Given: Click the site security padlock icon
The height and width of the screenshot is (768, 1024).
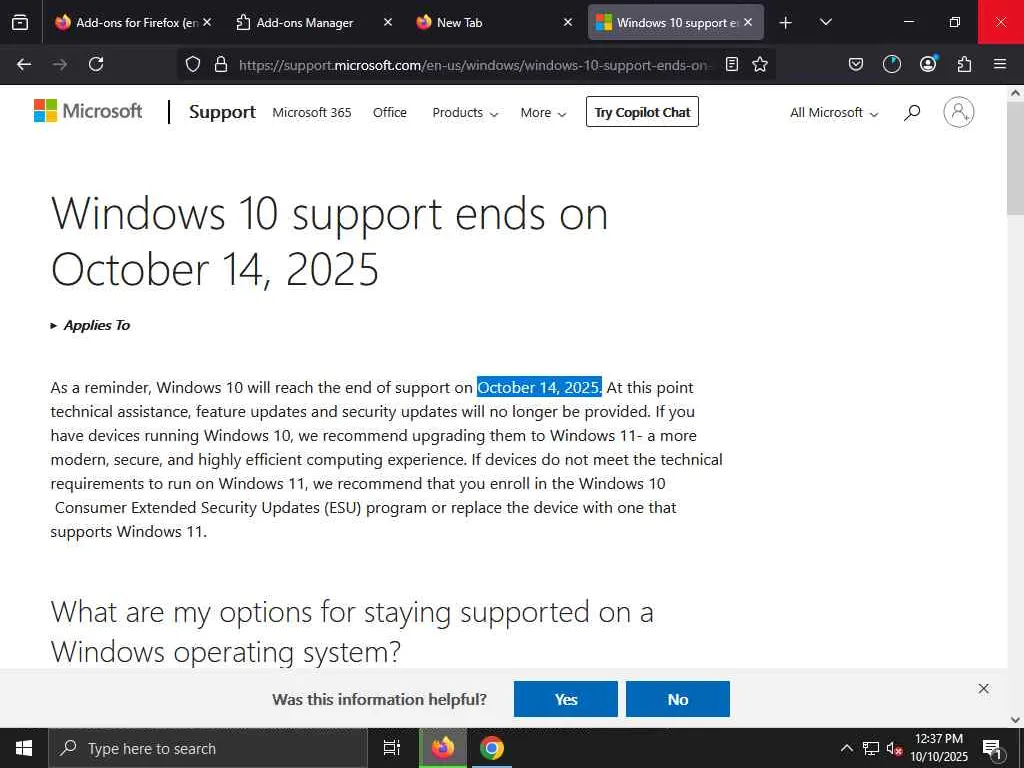Looking at the screenshot, I should (x=221, y=64).
